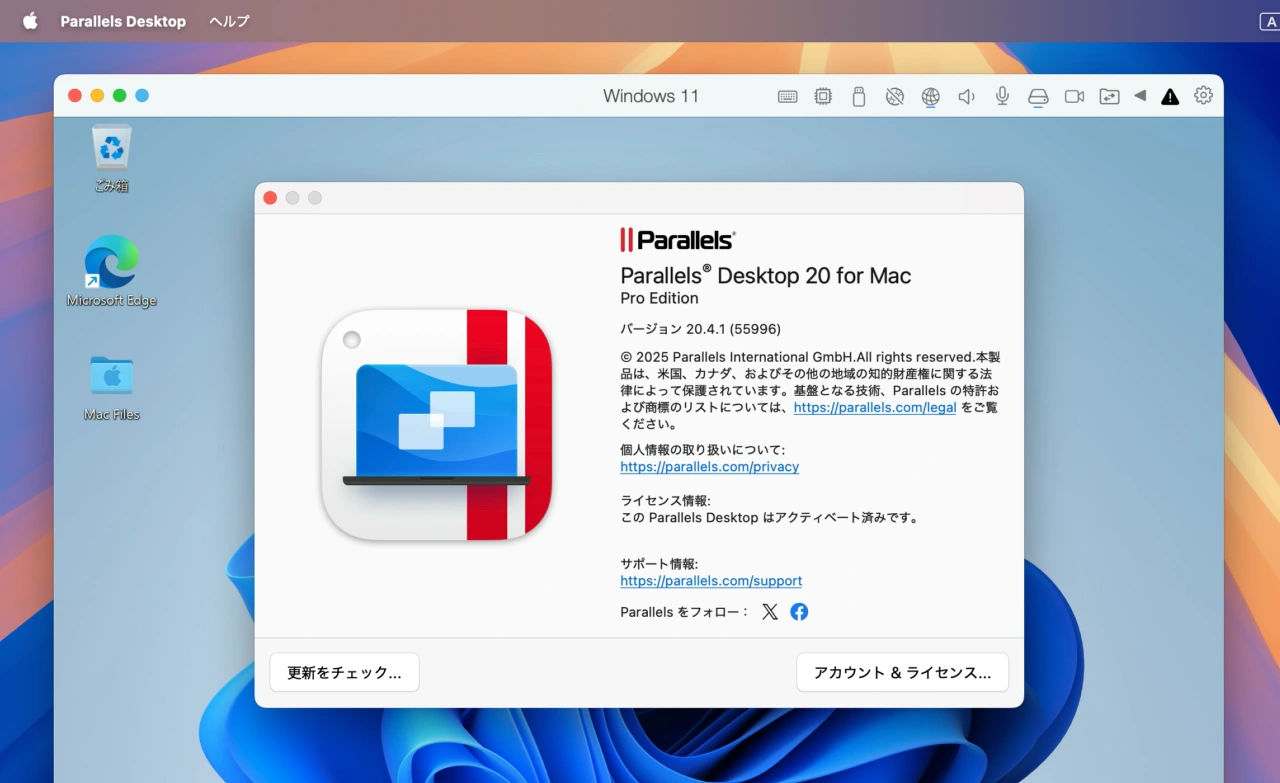1280x783 pixels.
Task: Click the hard disk toolbar icon
Action: (1038, 95)
